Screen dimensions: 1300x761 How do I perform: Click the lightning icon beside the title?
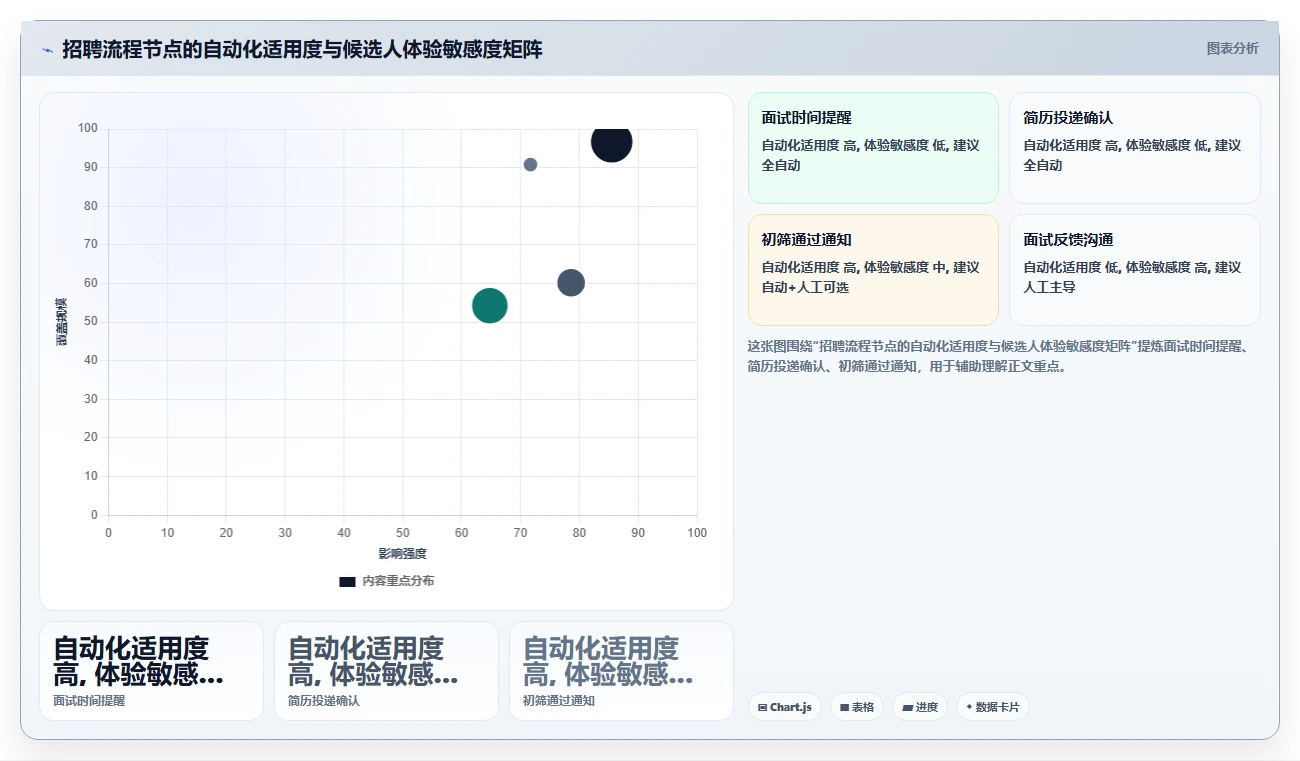[x=47, y=50]
